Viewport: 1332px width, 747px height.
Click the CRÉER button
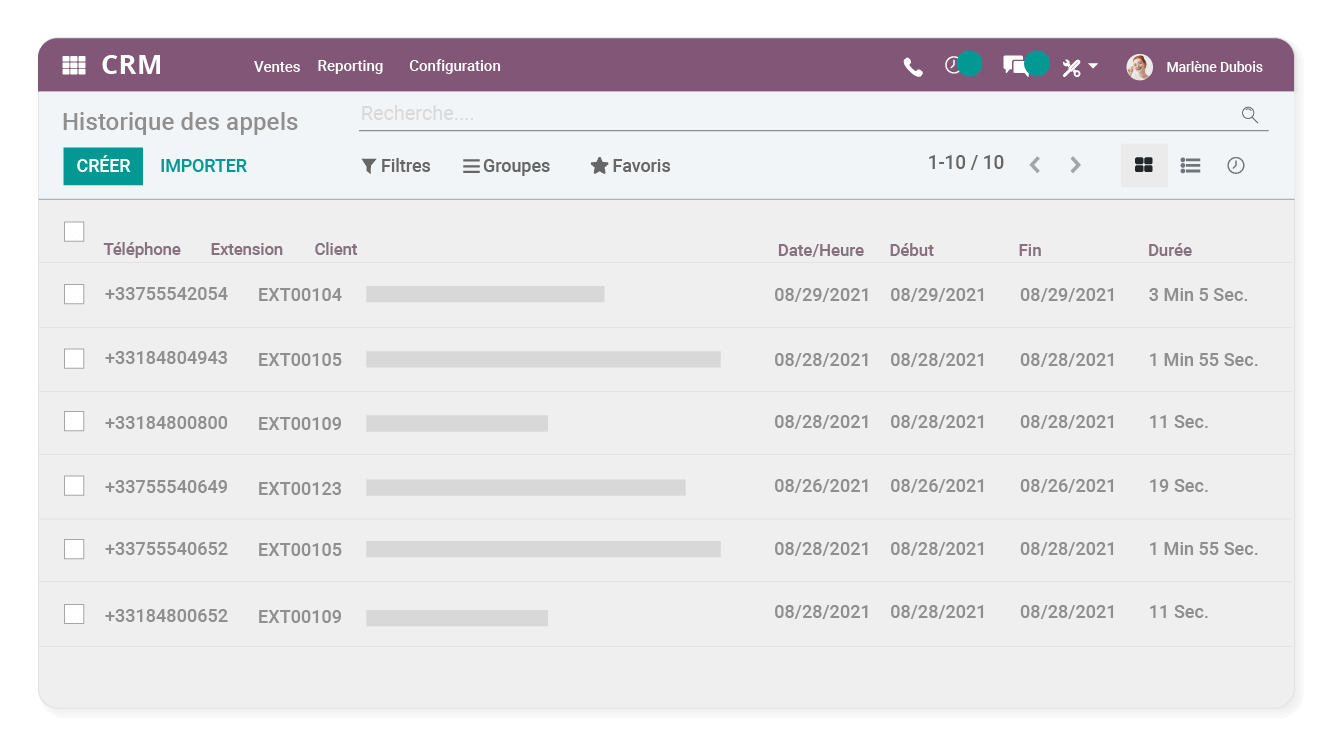point(103,166)
